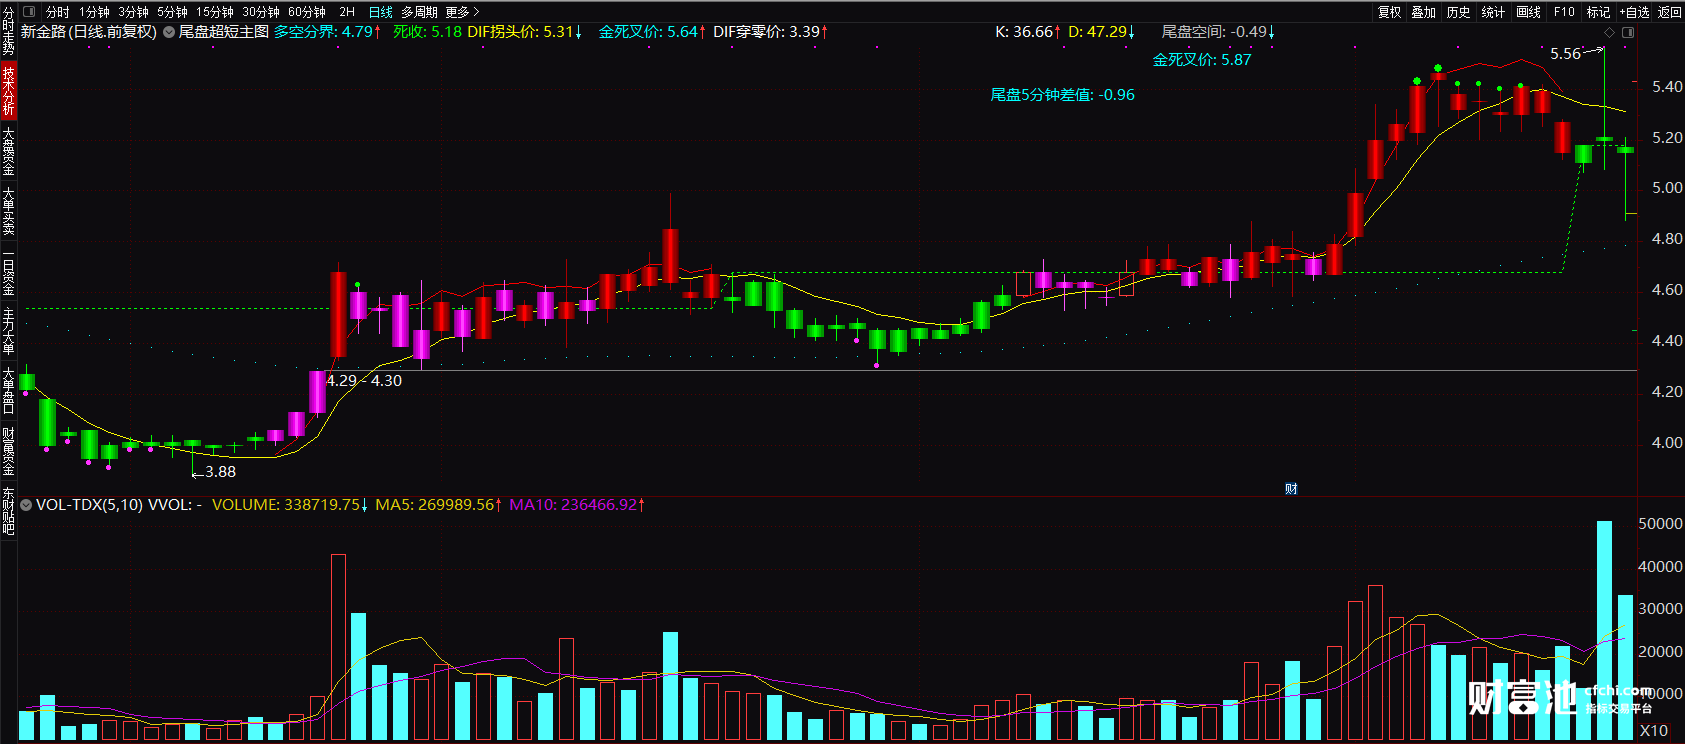Open the 东财贴吧 sidebar tab
Image resolution: width=1685 pixels, height=744 pixels.
point(8,512)
